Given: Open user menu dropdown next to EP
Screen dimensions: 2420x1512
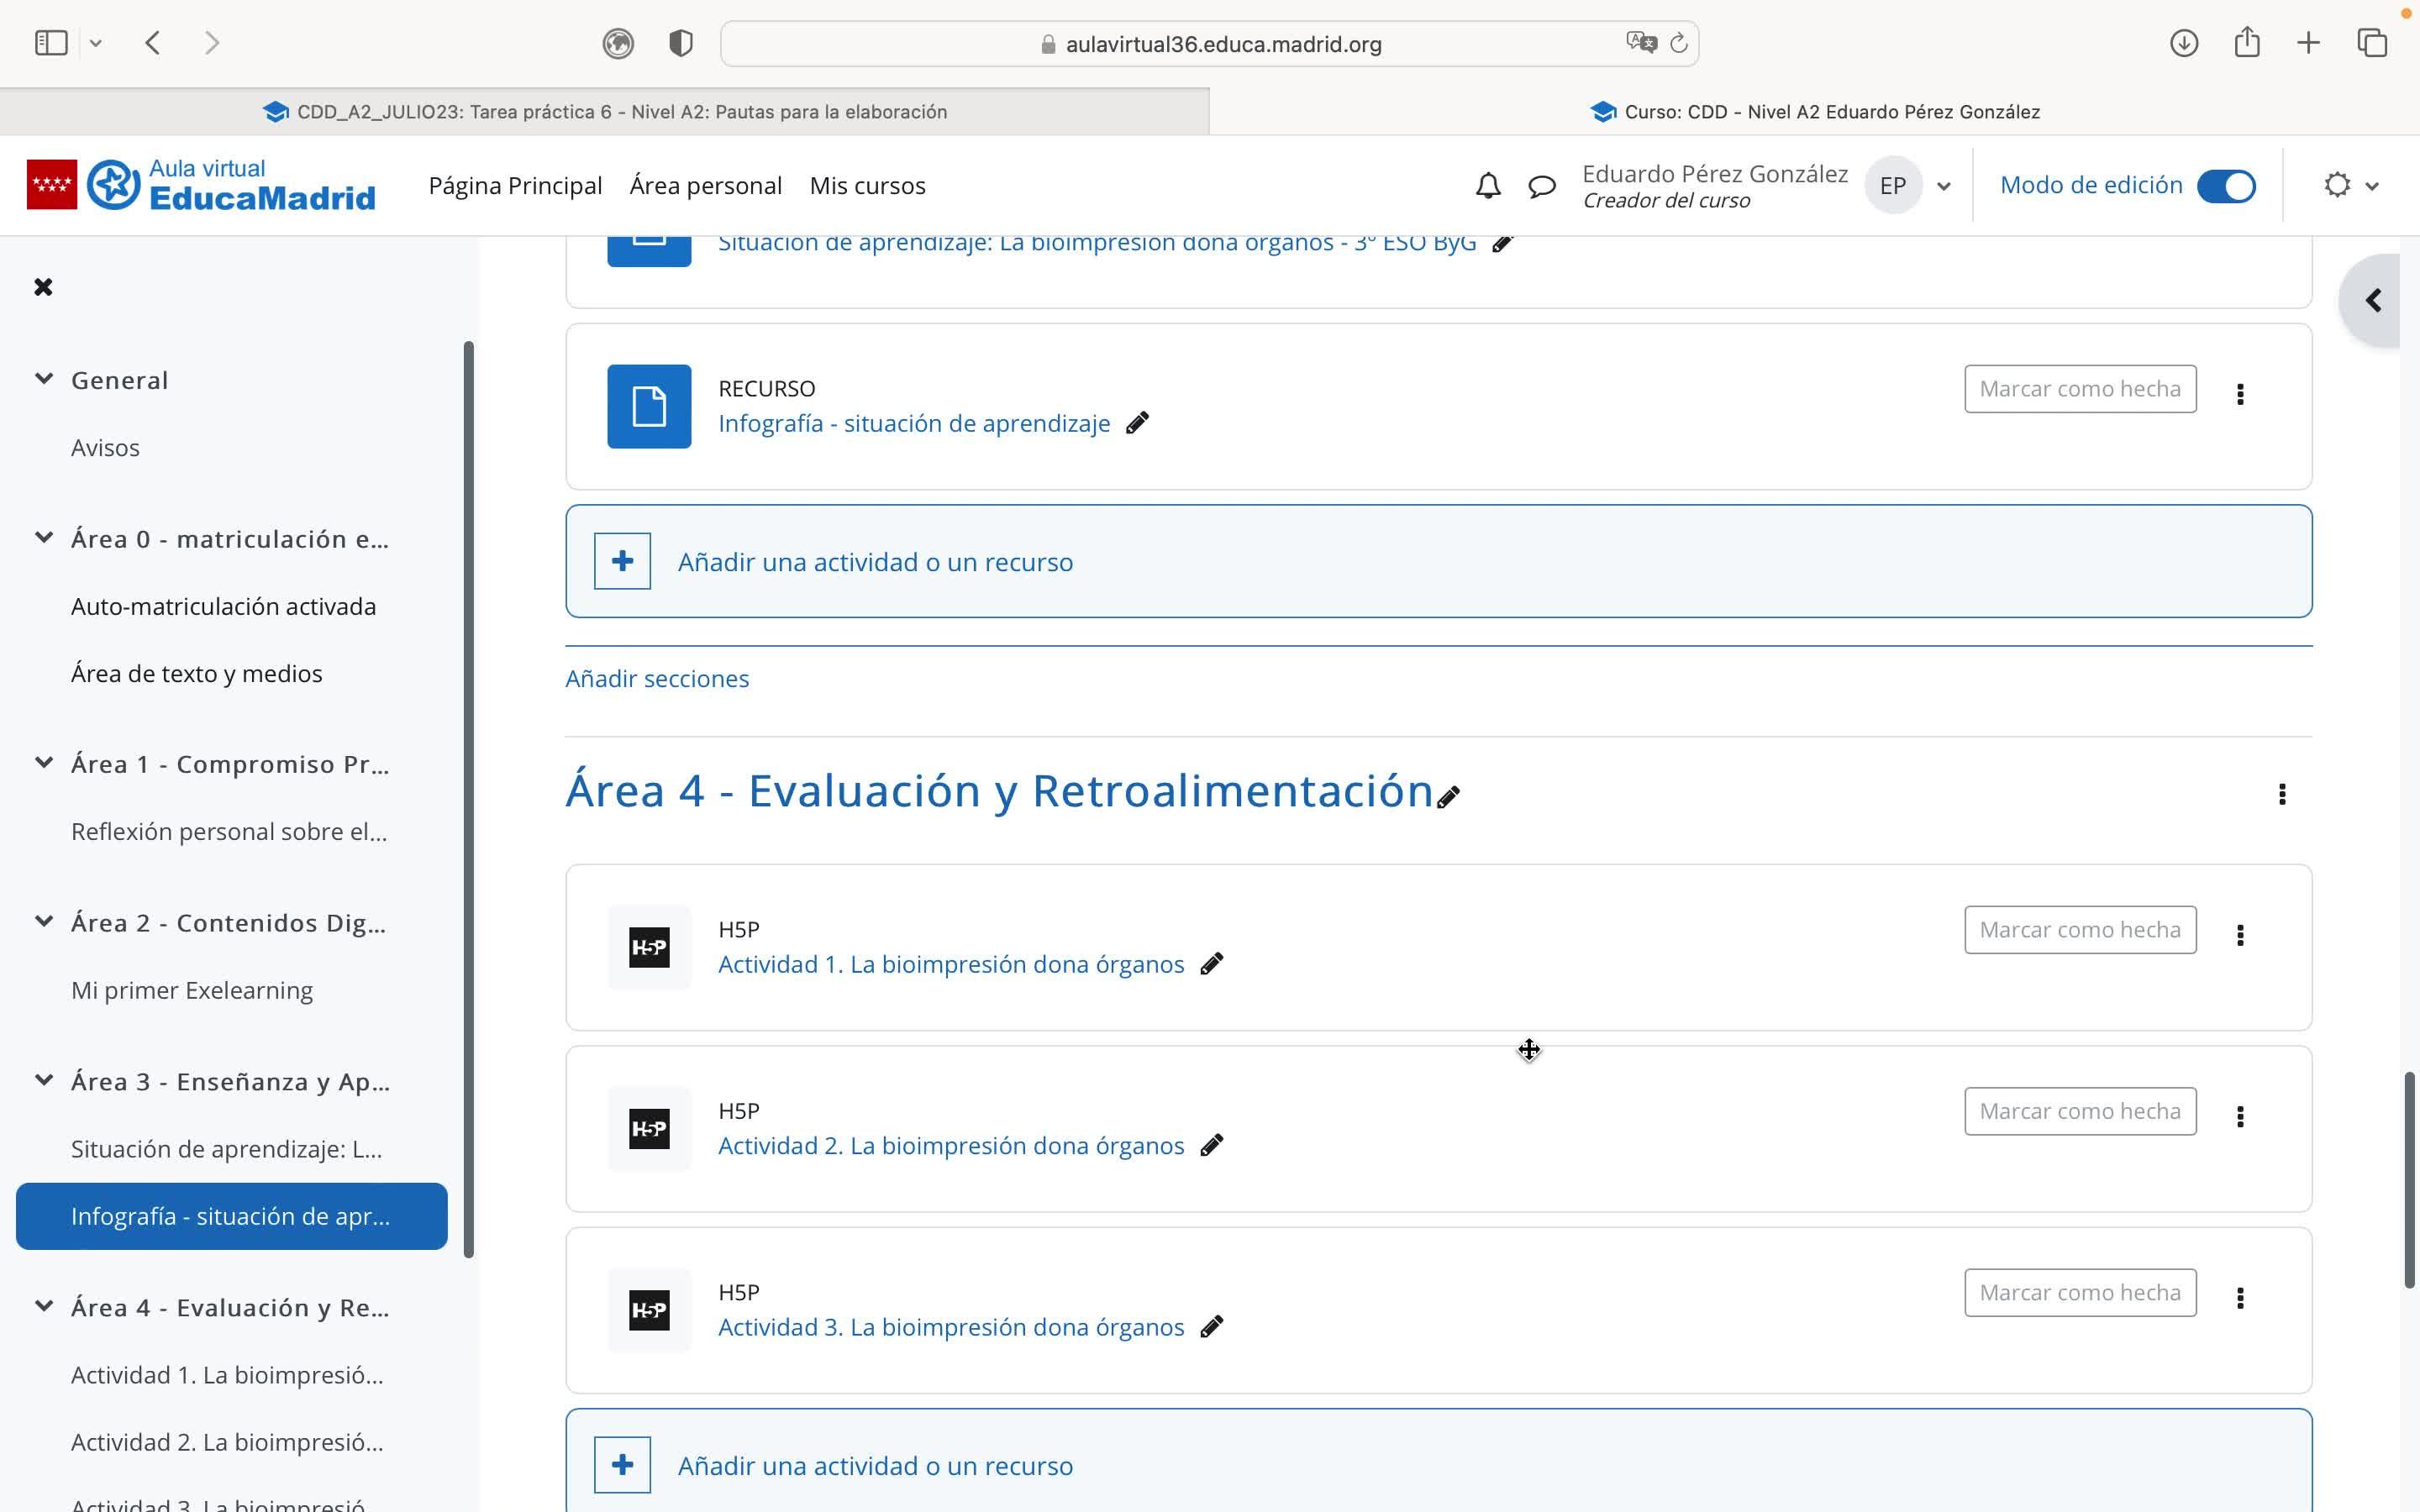Looking at the screenshot, I should [1943, 186].
